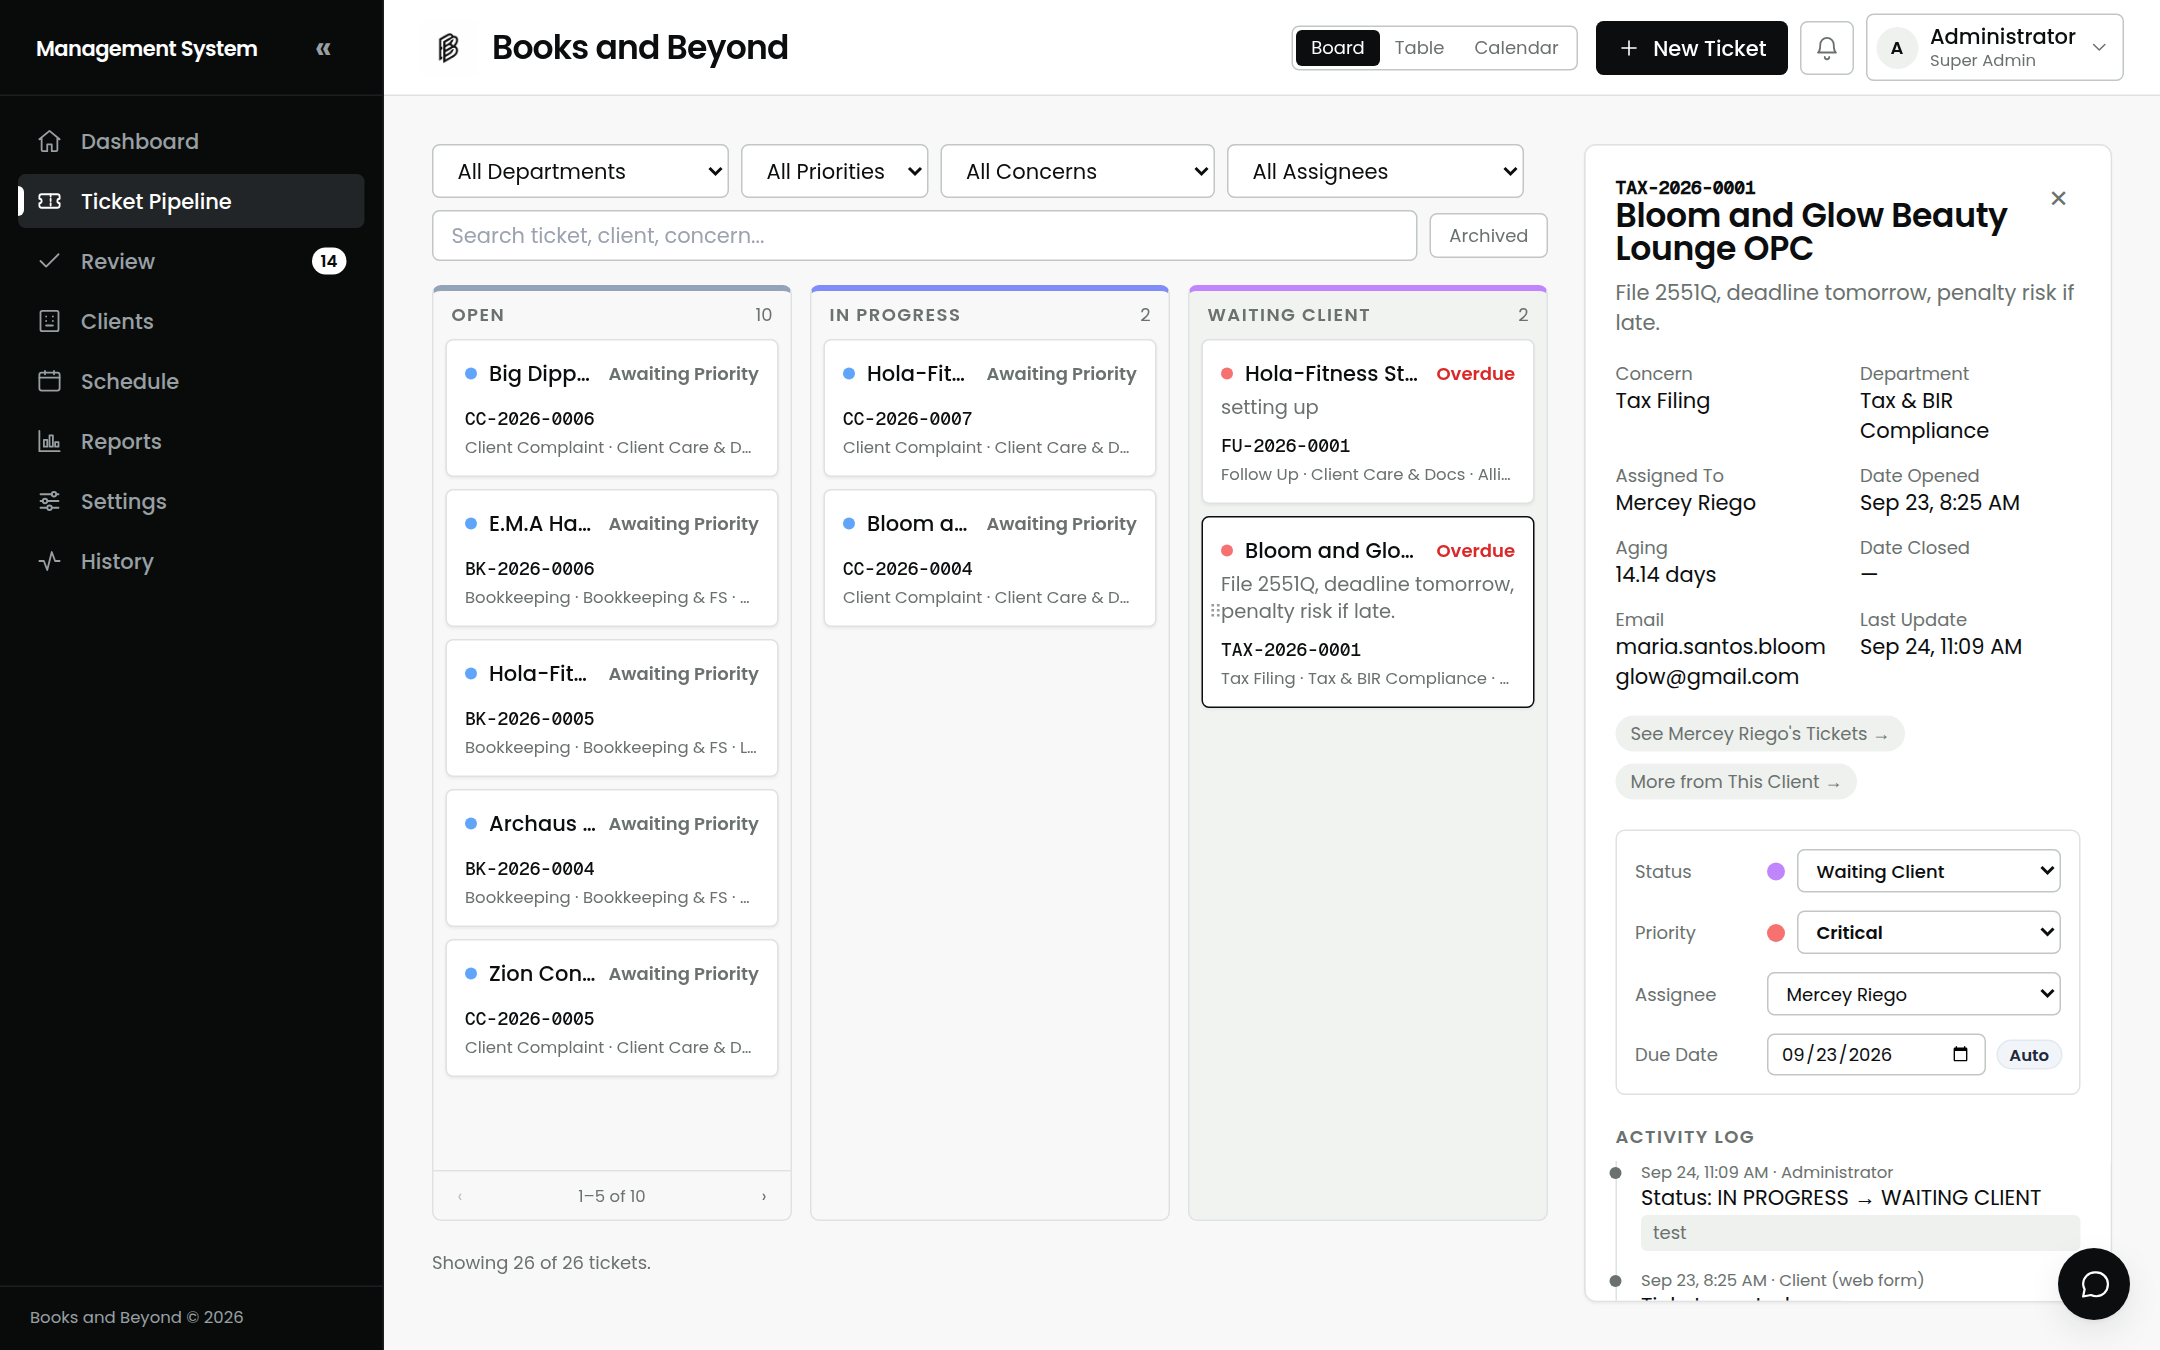Open ticket card CC-2026-0006 Big Dipp
Image resolution: width=2160 pixels, height=1350 pixels.
(x=611, y=408)
